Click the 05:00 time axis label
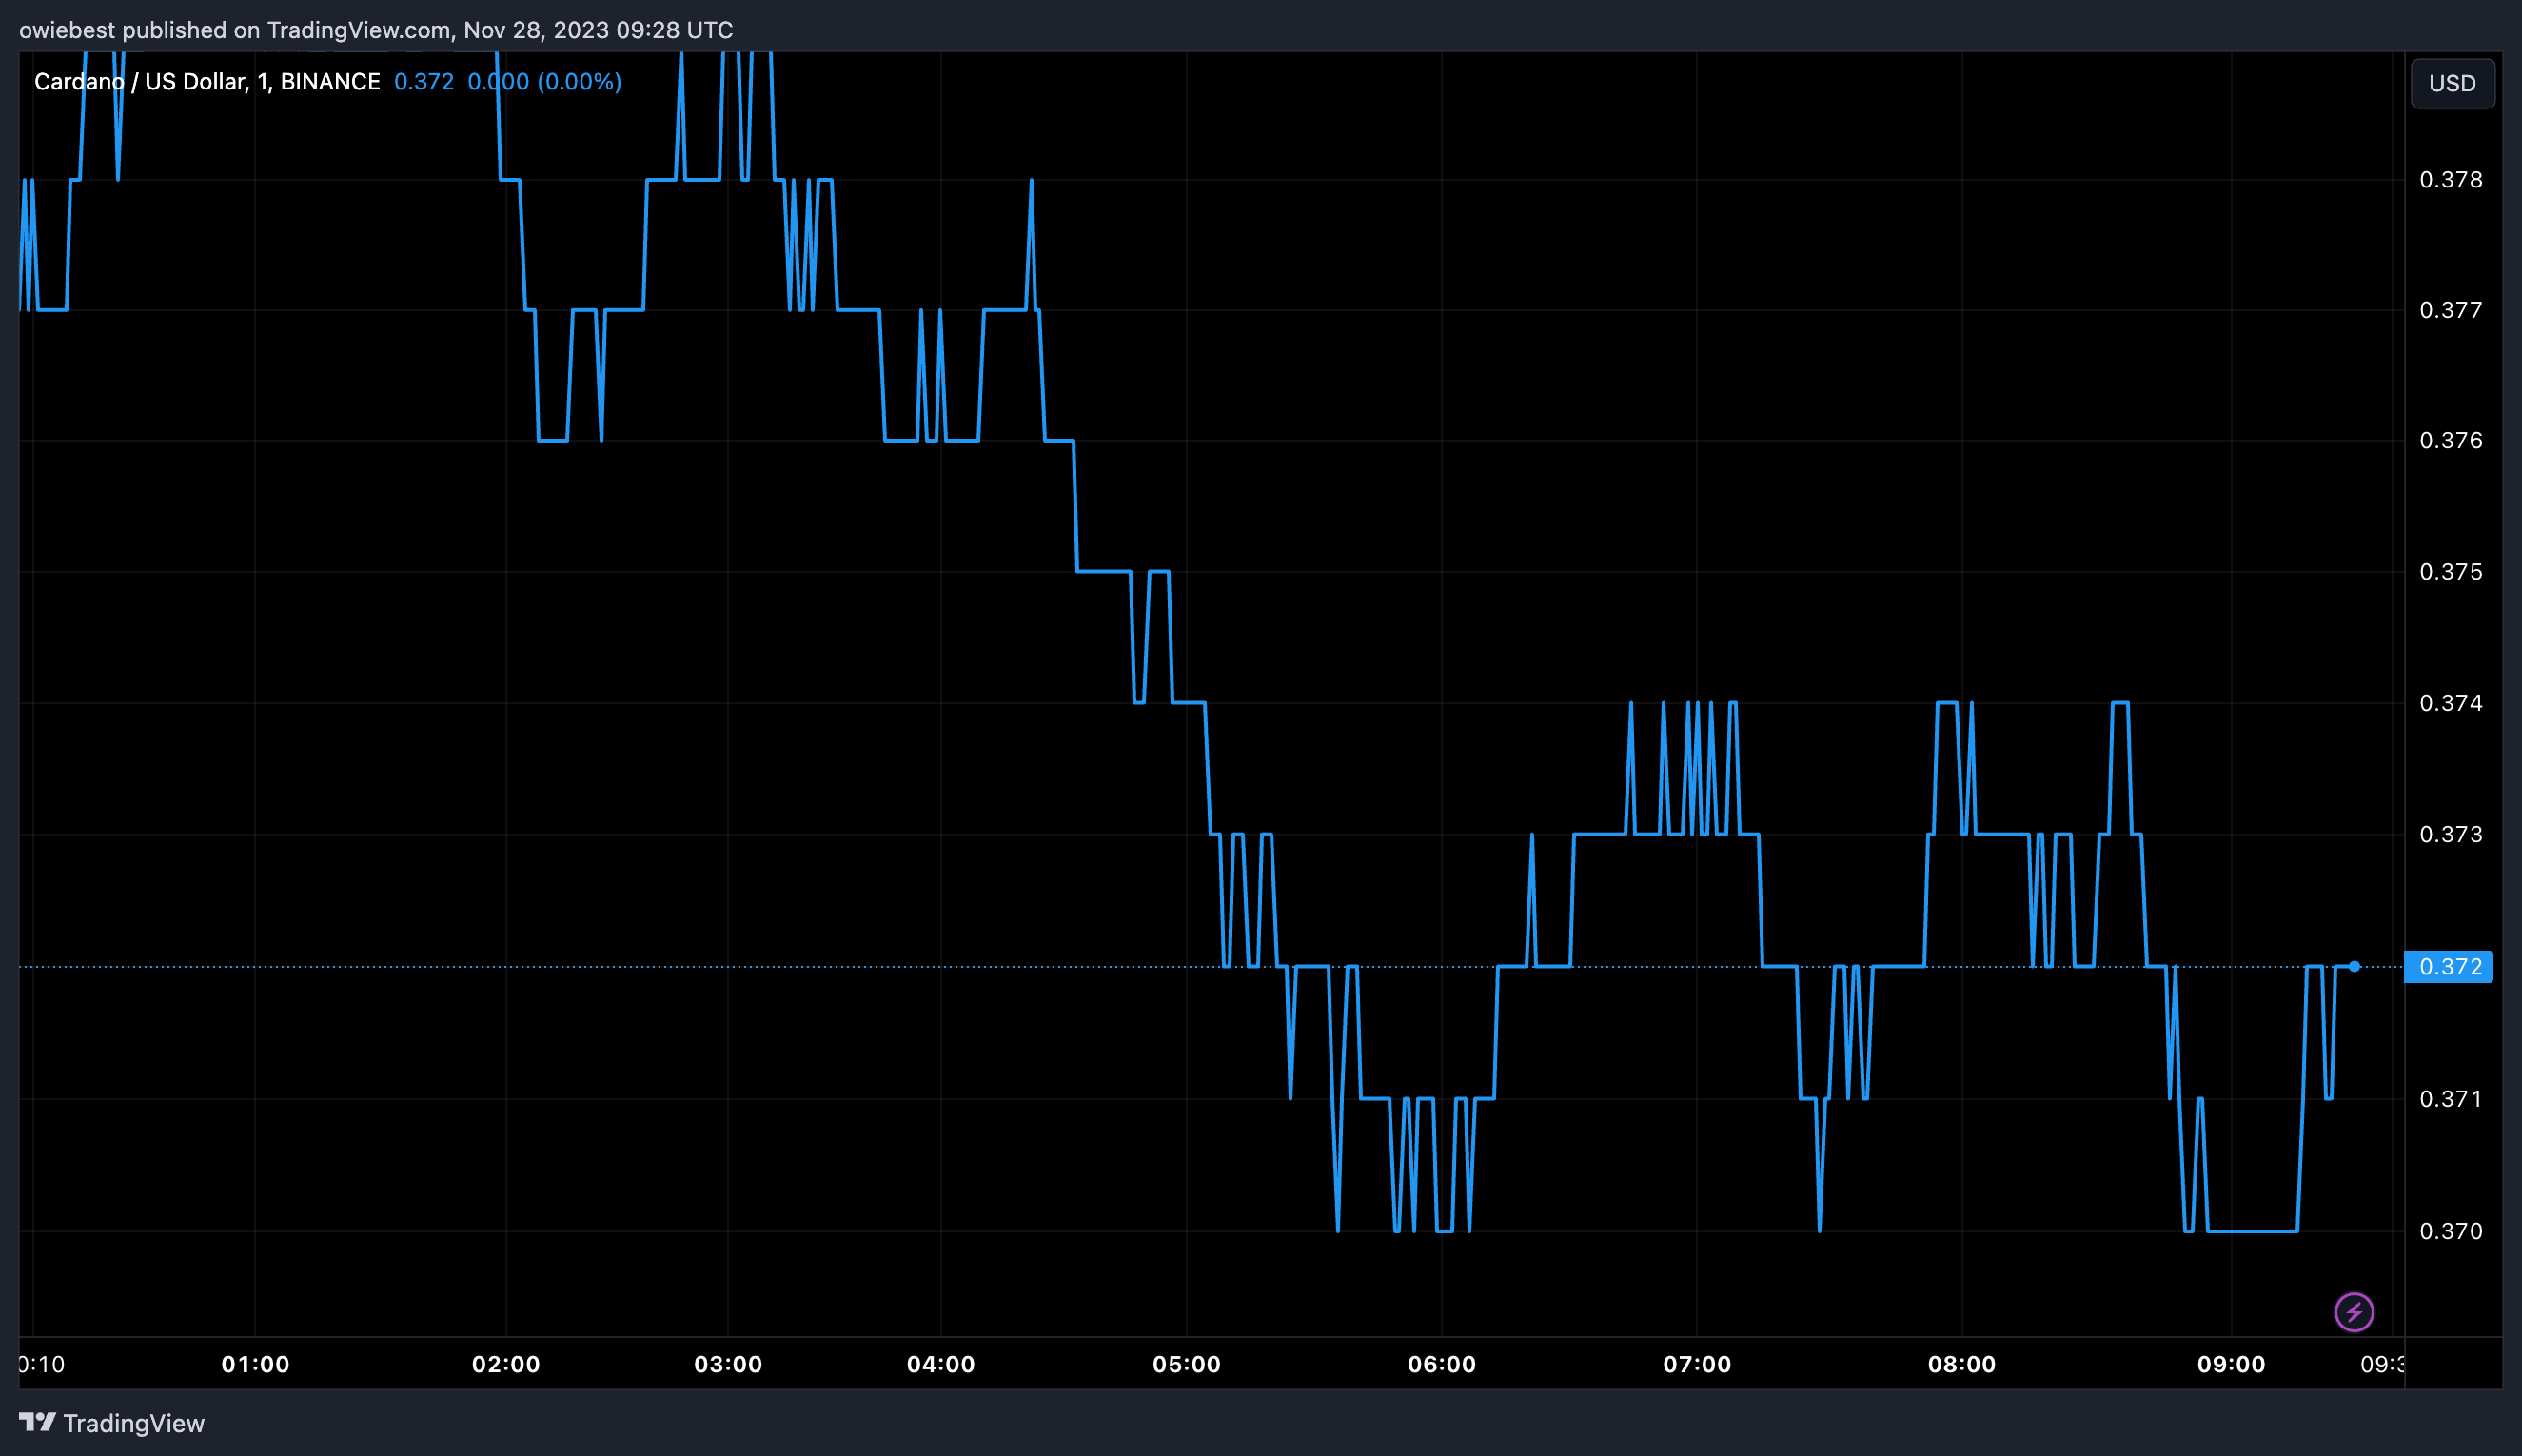Viewport: 2522px width, 1456px height. click(1186, 1364)
